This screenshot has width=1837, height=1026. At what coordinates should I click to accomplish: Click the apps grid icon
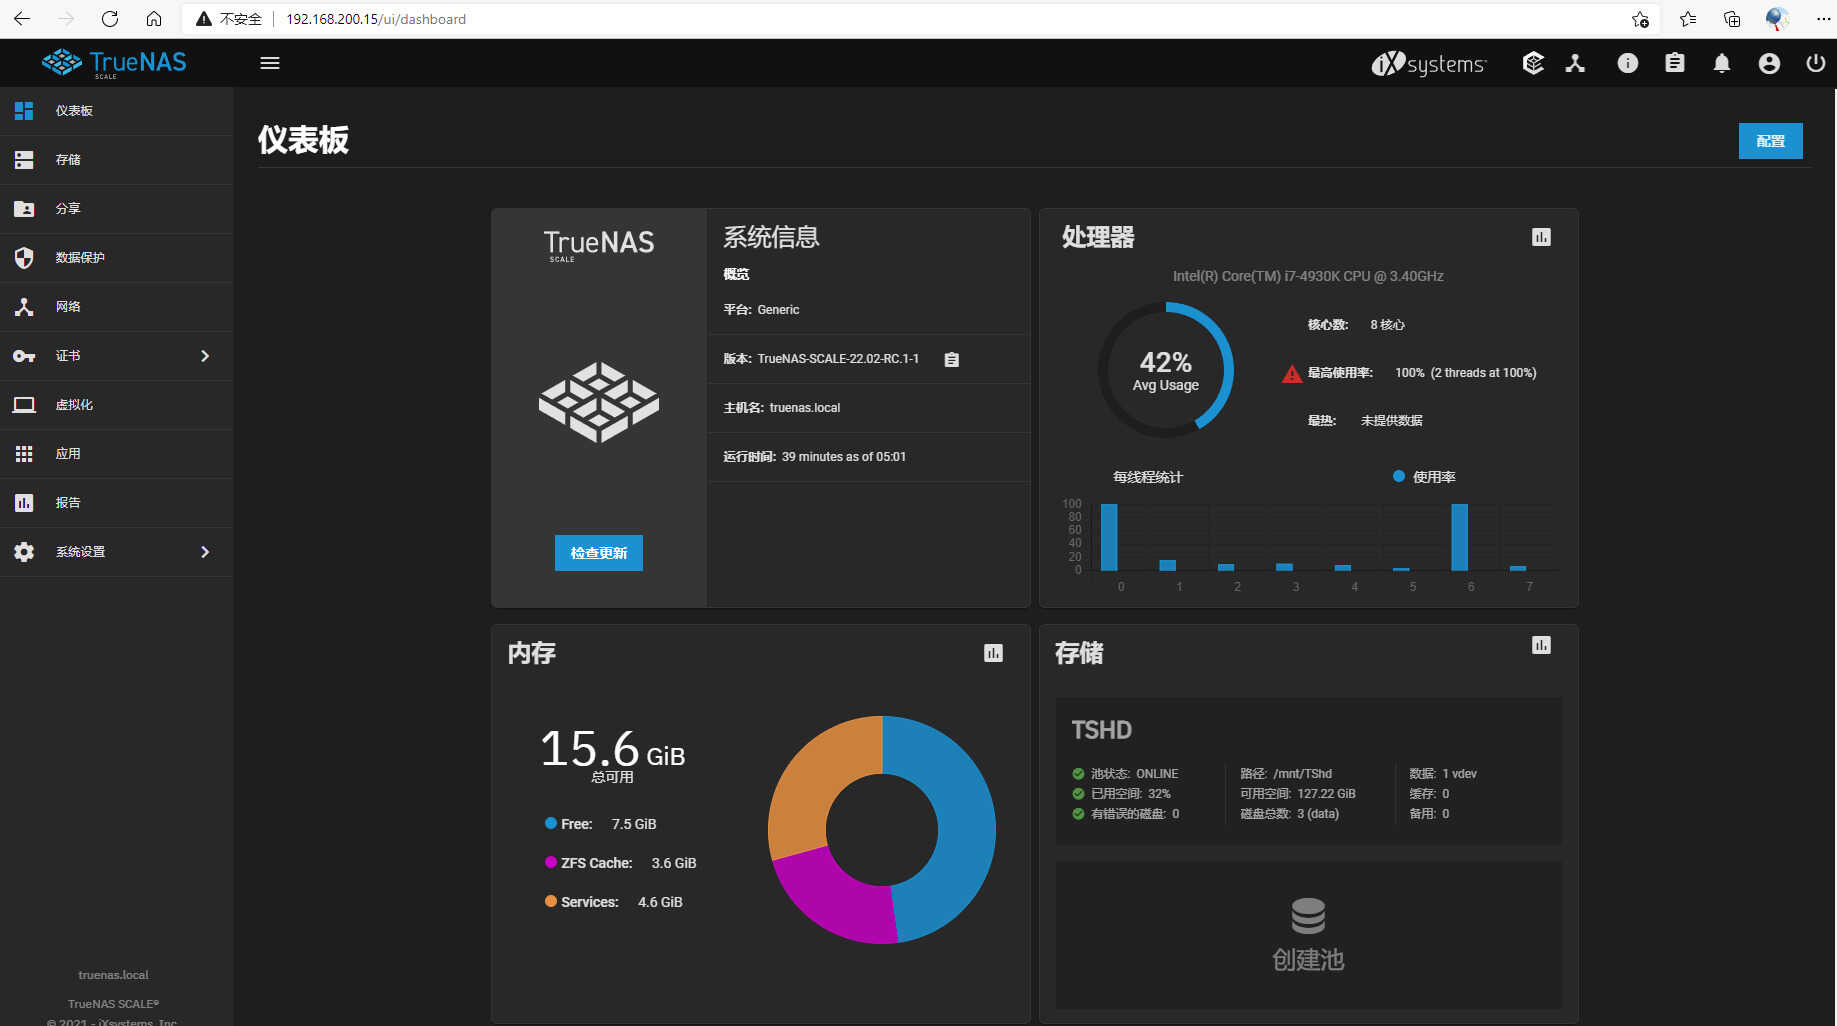coord(24,454)
